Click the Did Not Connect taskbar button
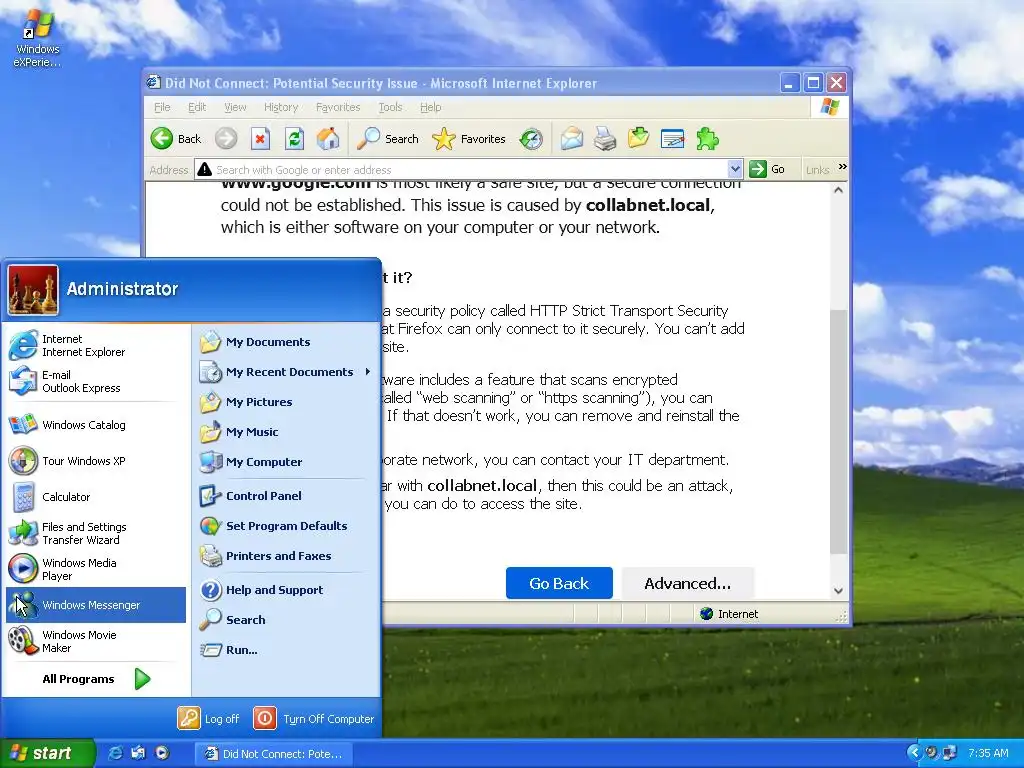The width and height of the screenshot is (1024, 768). (x=274, y=754)
